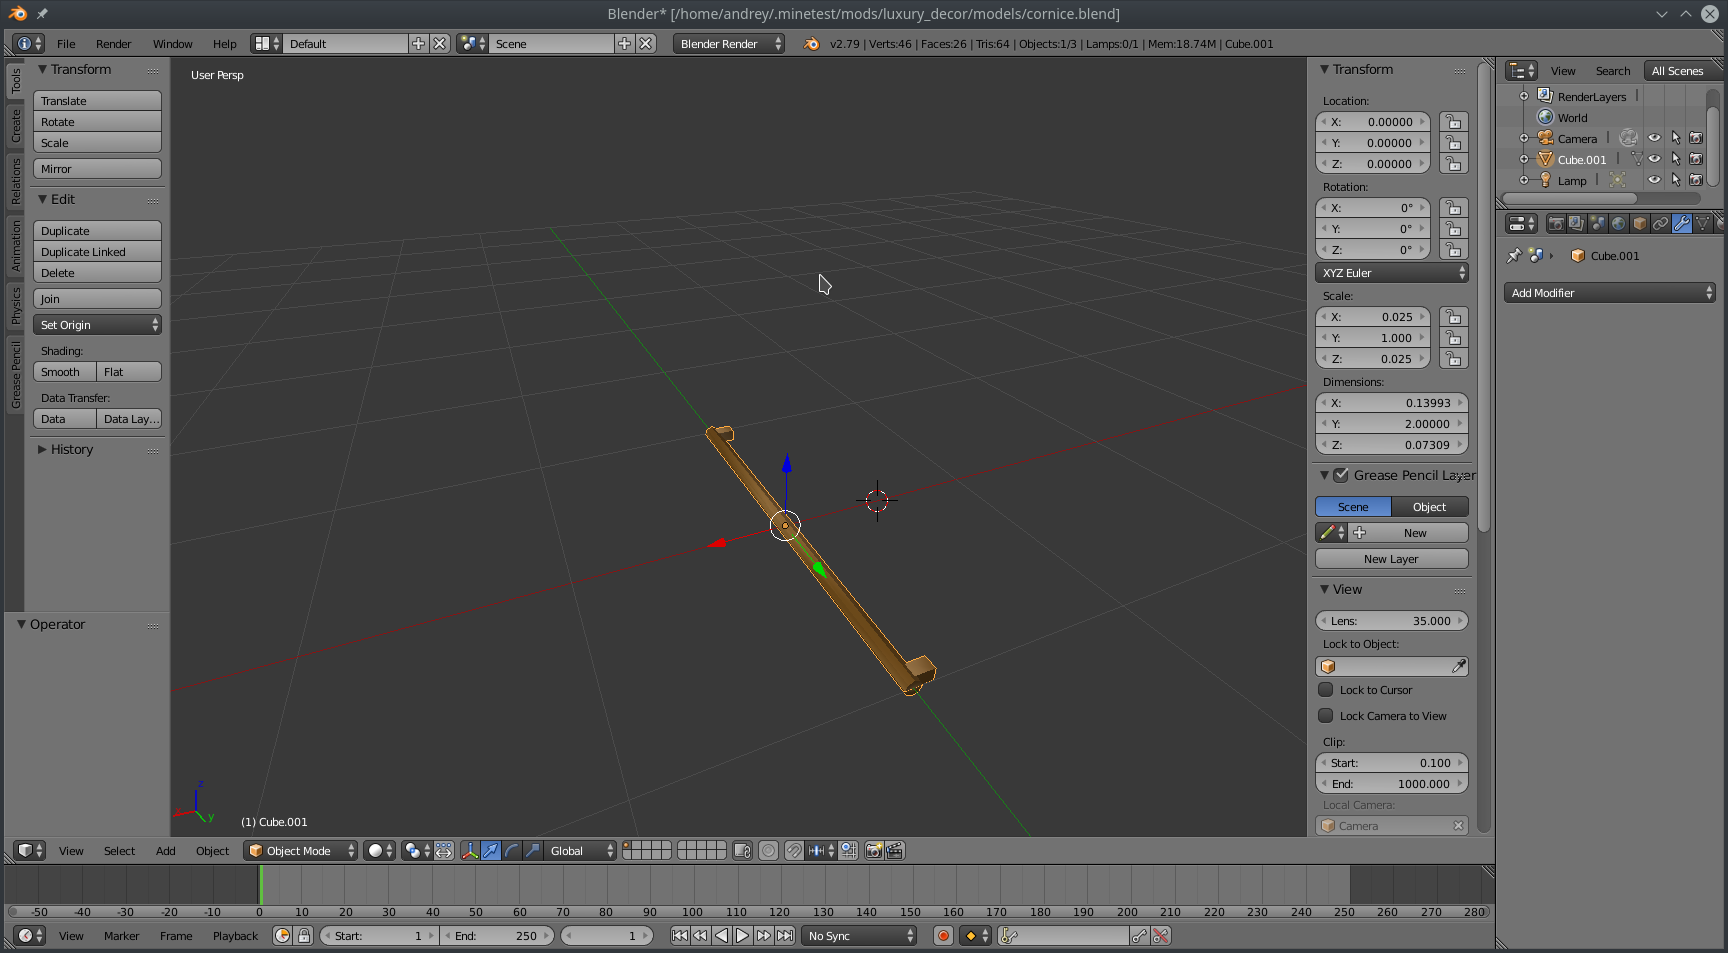Click the OpenGL render animation clapper icon
This screenshot has height=953, width=1728.
[895, 851]
